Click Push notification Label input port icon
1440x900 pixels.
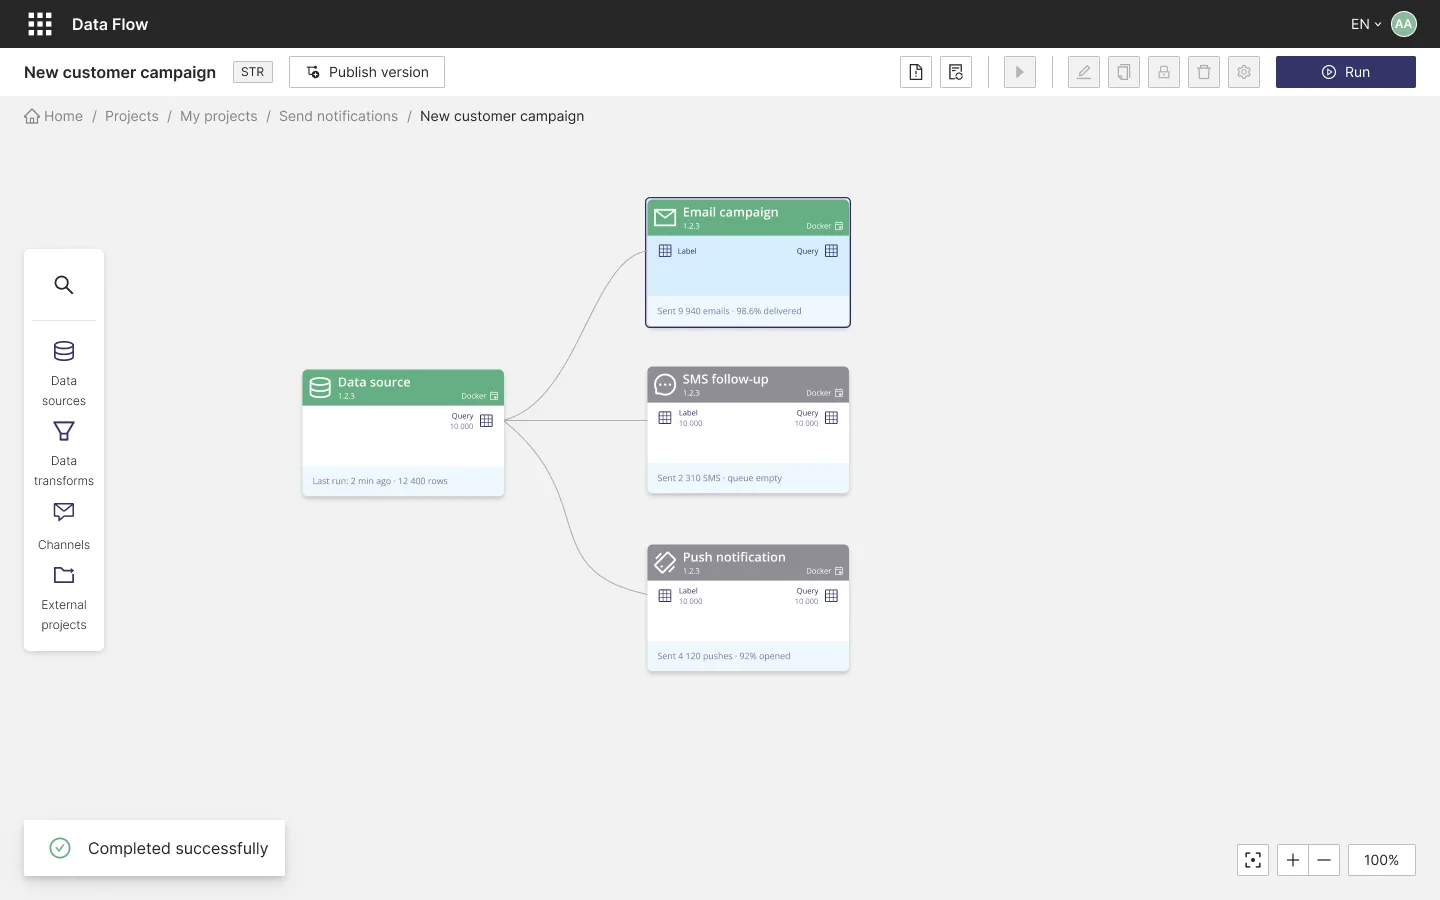click(x=665, y=596)
